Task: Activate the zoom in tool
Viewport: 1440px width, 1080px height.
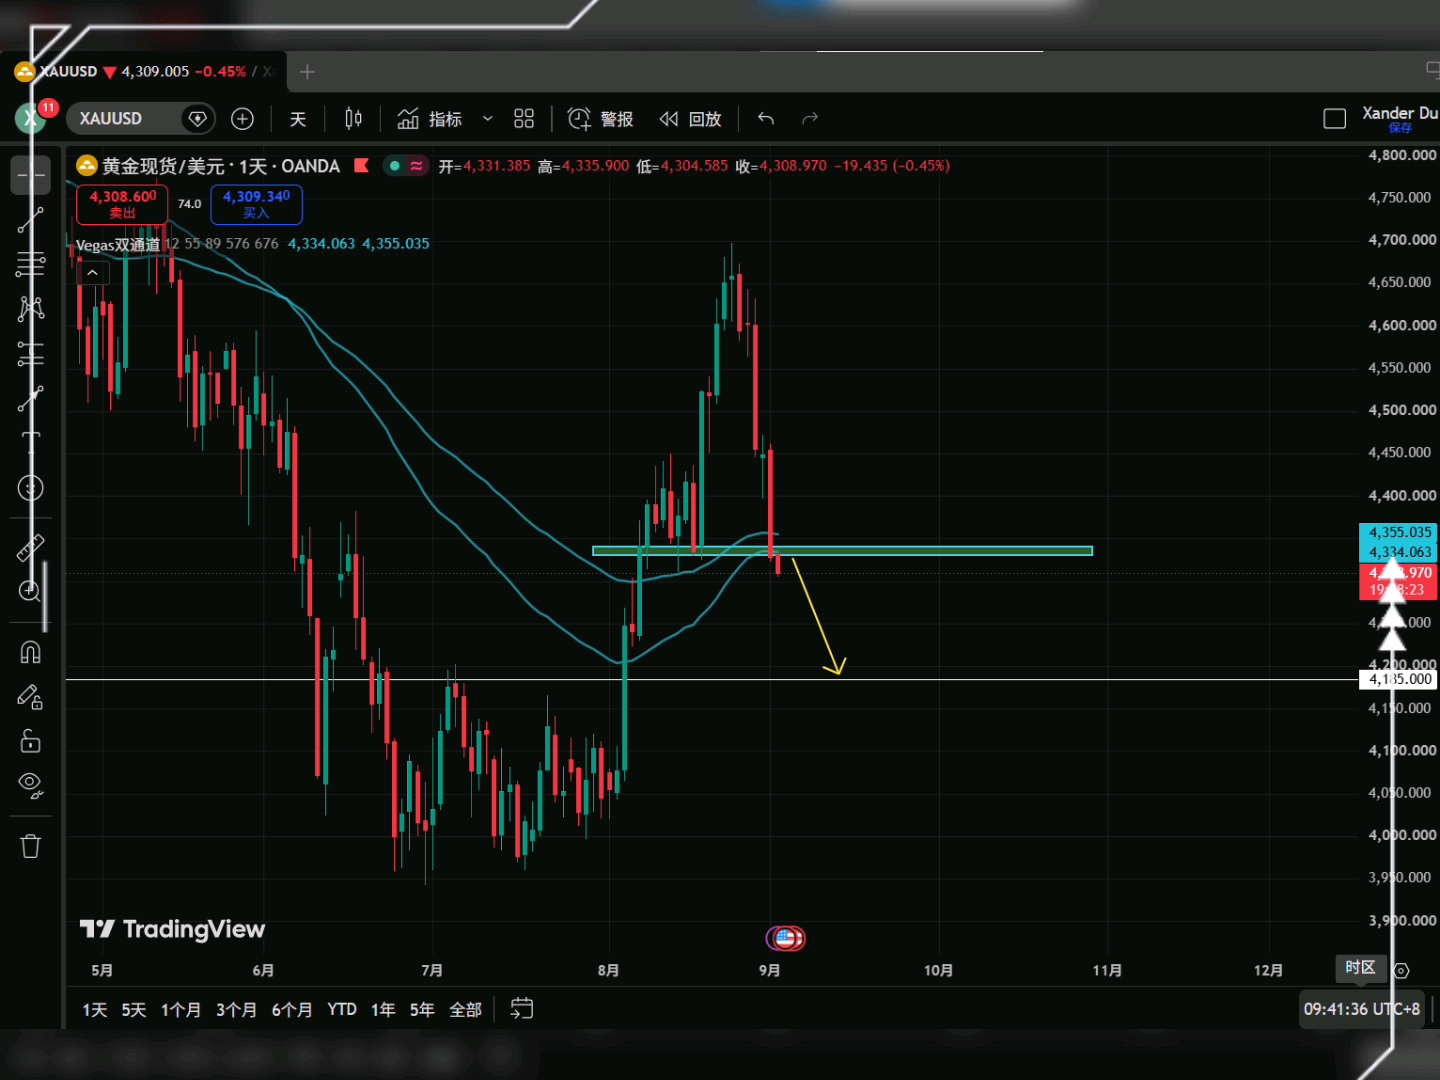Action: (30, 591)
